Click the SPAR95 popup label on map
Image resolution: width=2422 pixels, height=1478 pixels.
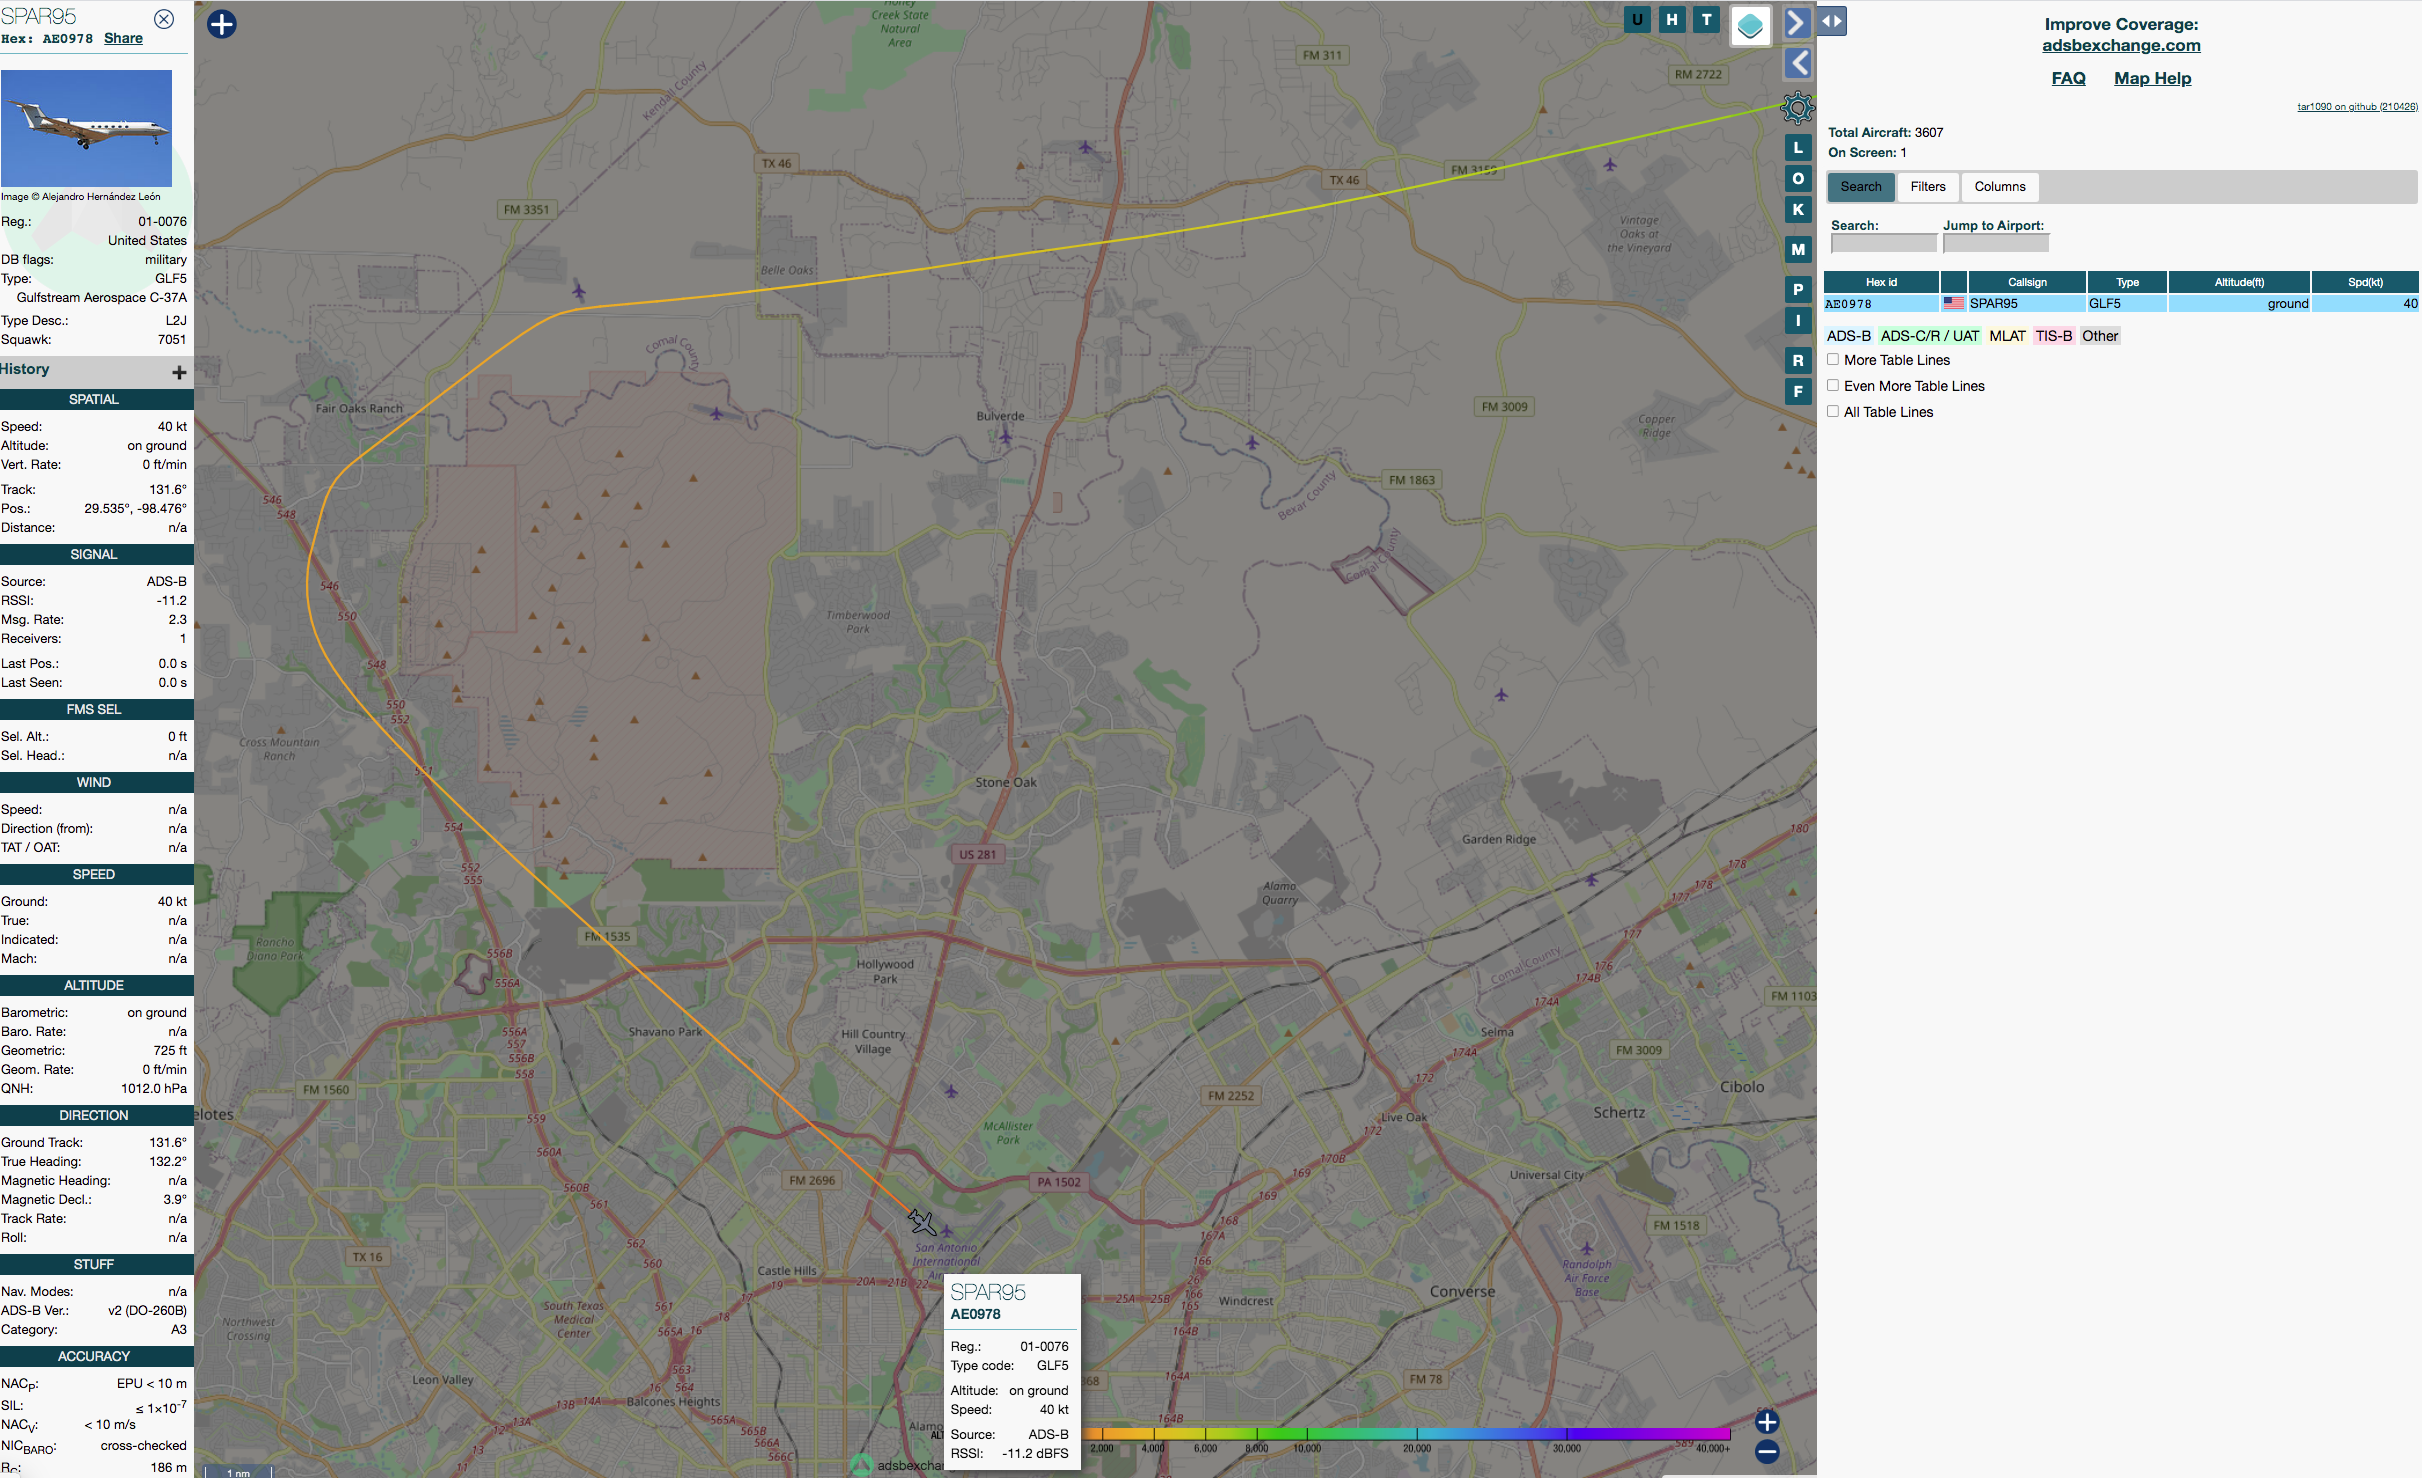(x=988, y=1292)
